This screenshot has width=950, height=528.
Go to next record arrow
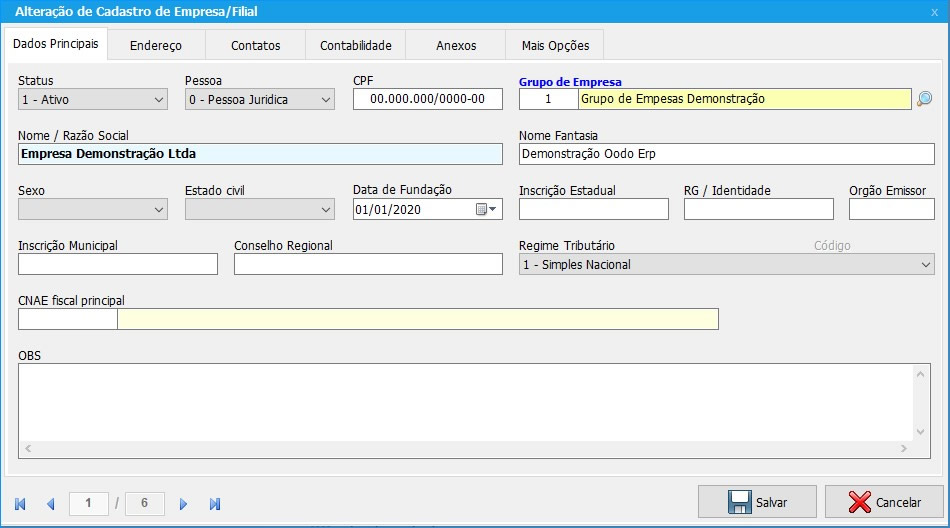coord(183,504)
